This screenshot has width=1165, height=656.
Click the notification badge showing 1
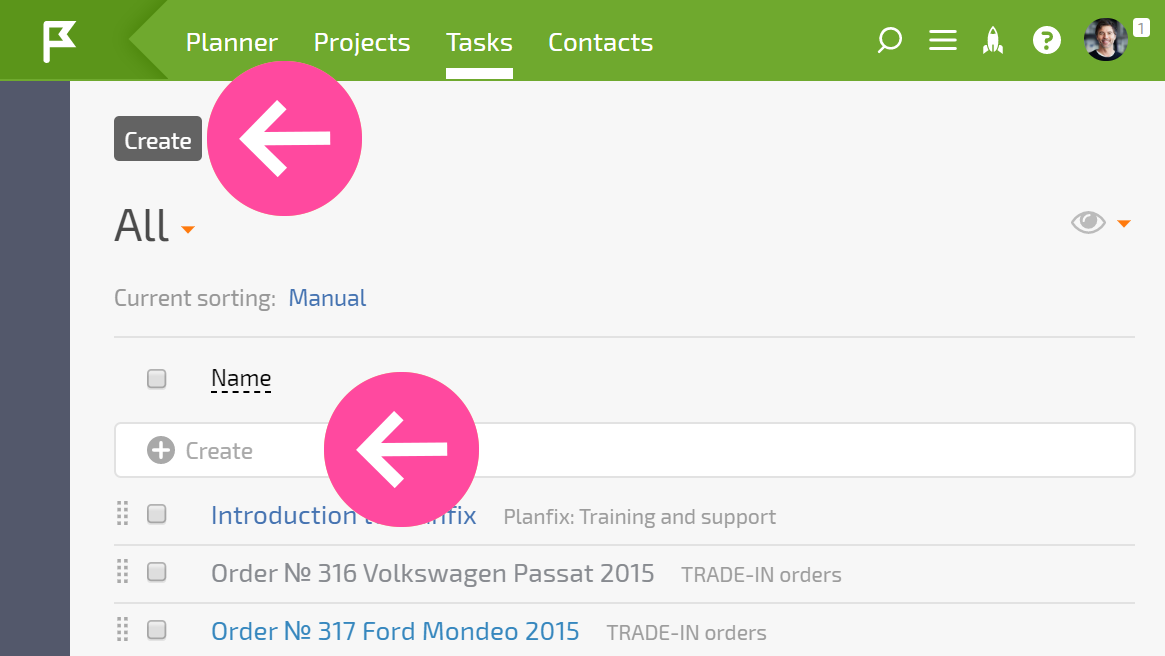[1141, 28]
